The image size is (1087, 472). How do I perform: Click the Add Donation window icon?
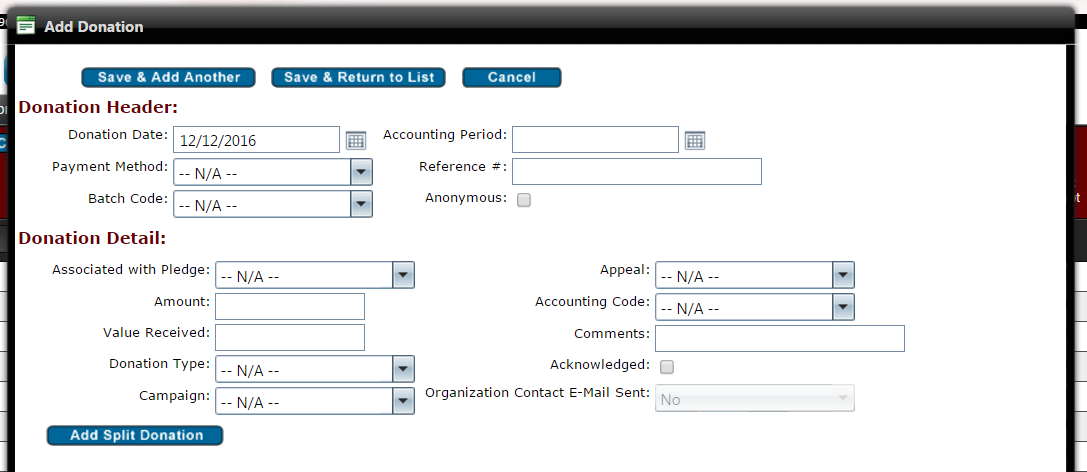(x=26, y=26)
